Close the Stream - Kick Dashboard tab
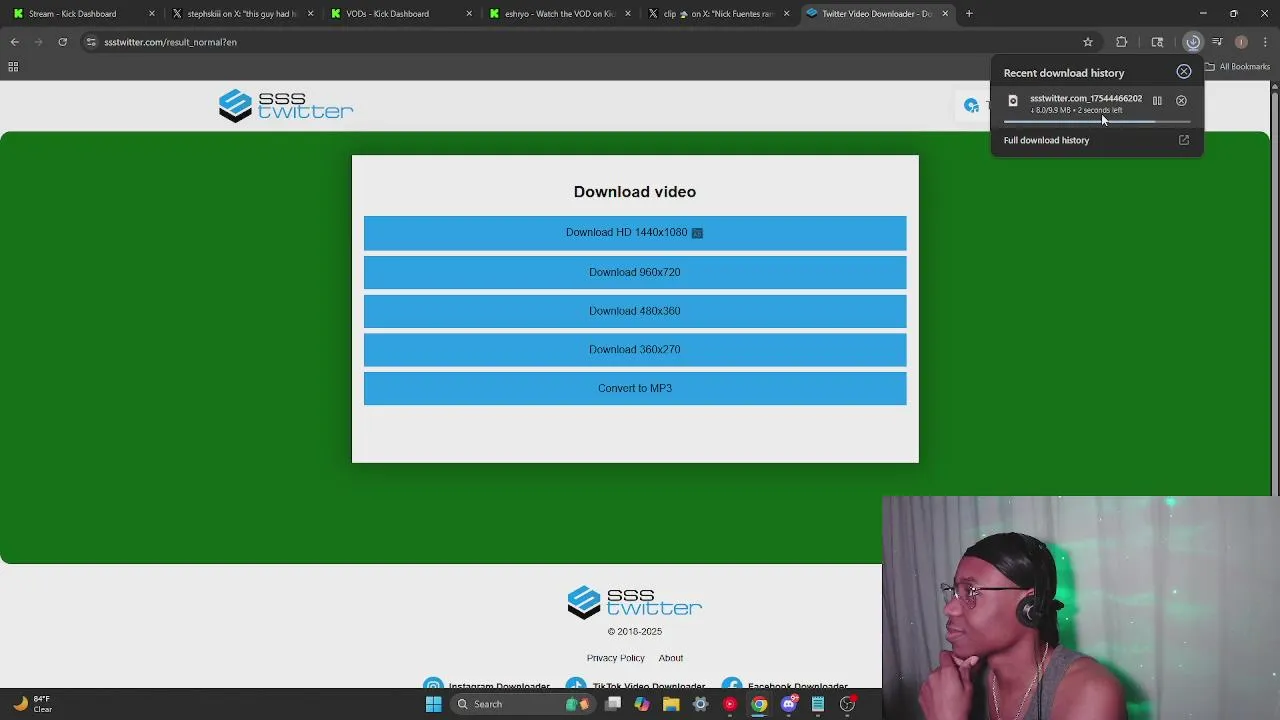The width and height of the screenshot is (1280, 720). pos(152,14)
